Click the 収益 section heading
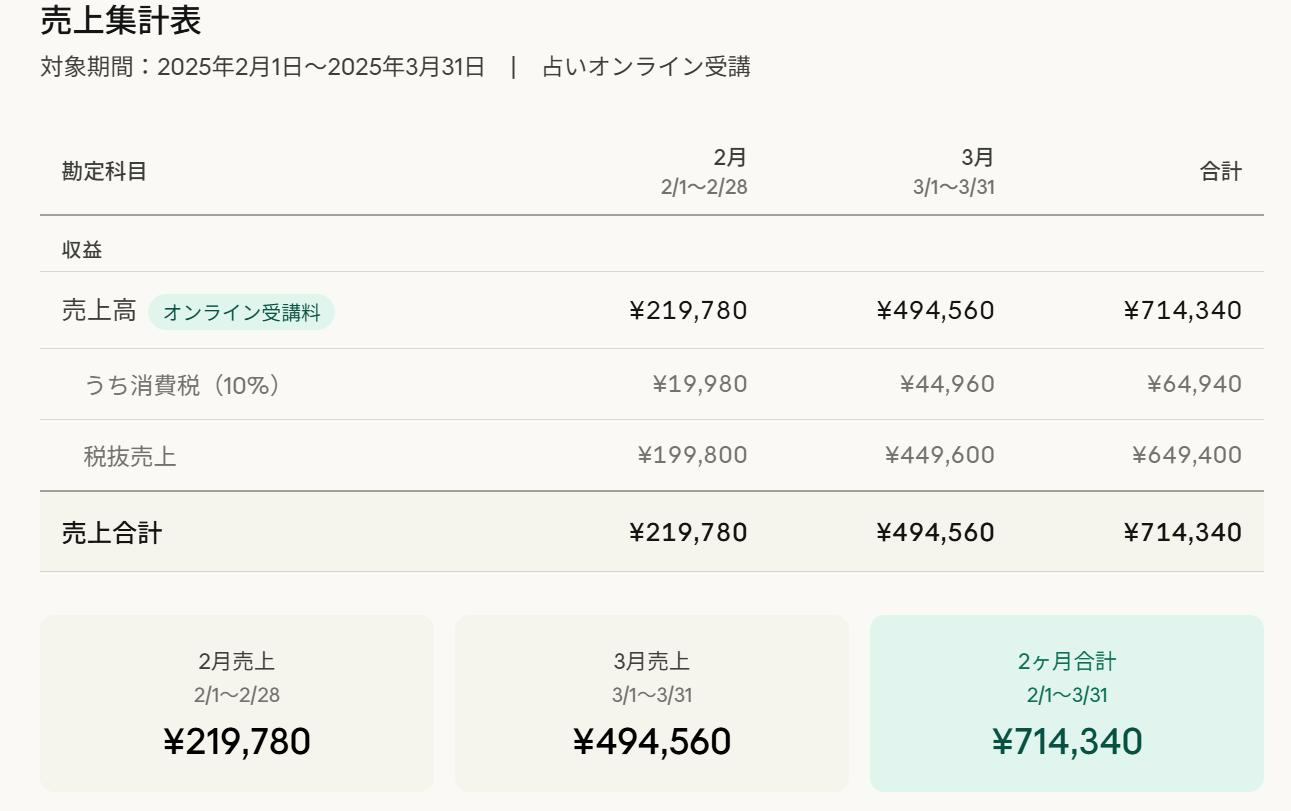 [x=82, y=251]
